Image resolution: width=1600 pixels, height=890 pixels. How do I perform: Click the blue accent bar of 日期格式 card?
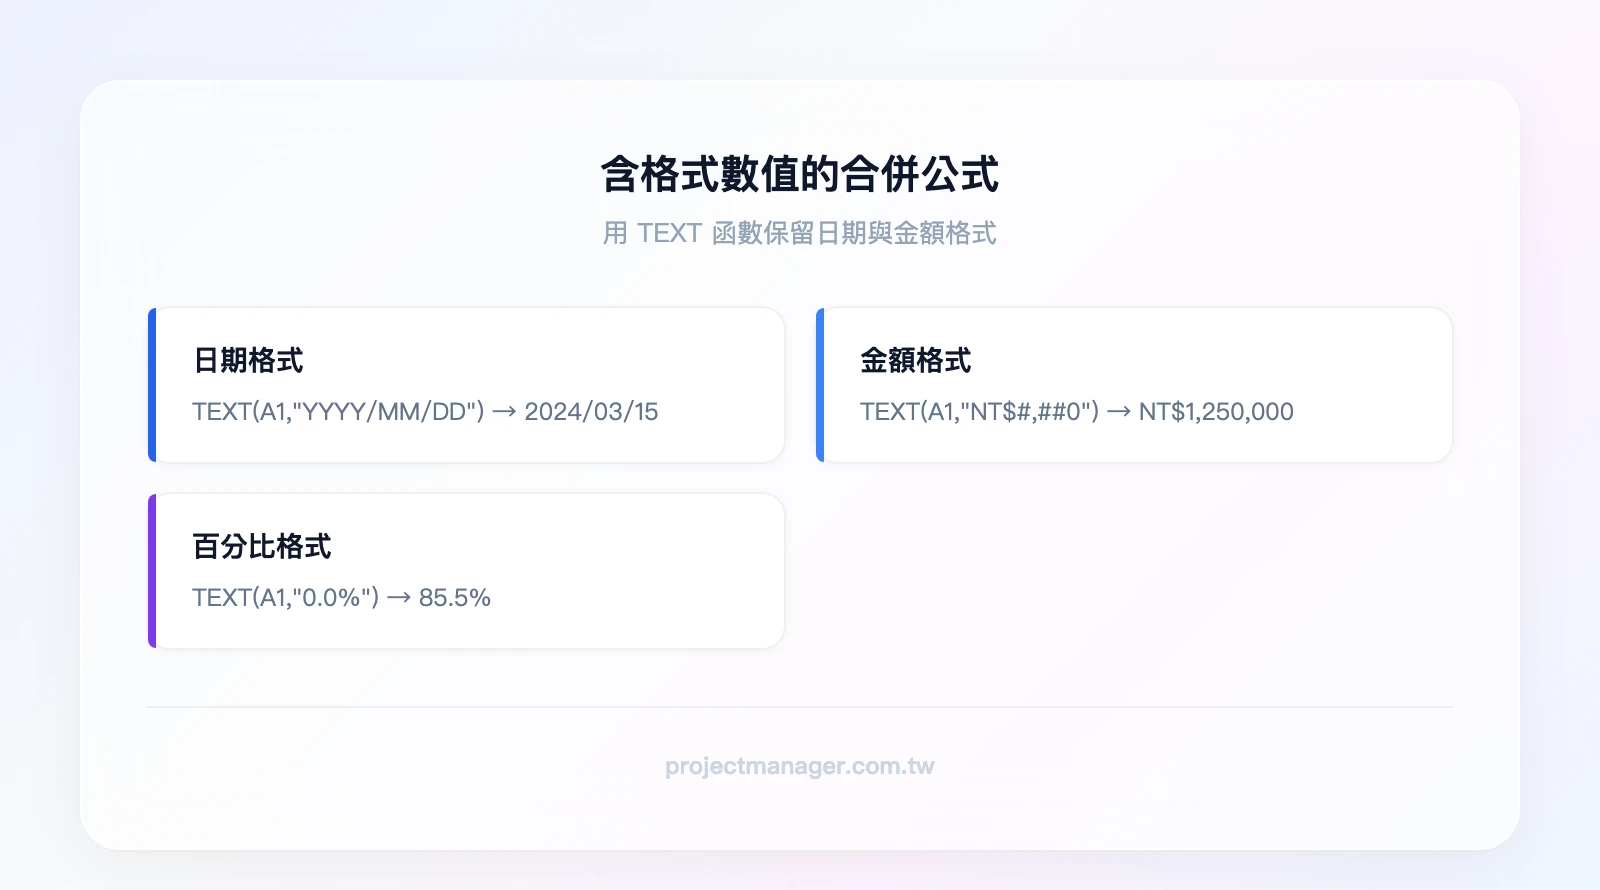click(x=152, y=385)
